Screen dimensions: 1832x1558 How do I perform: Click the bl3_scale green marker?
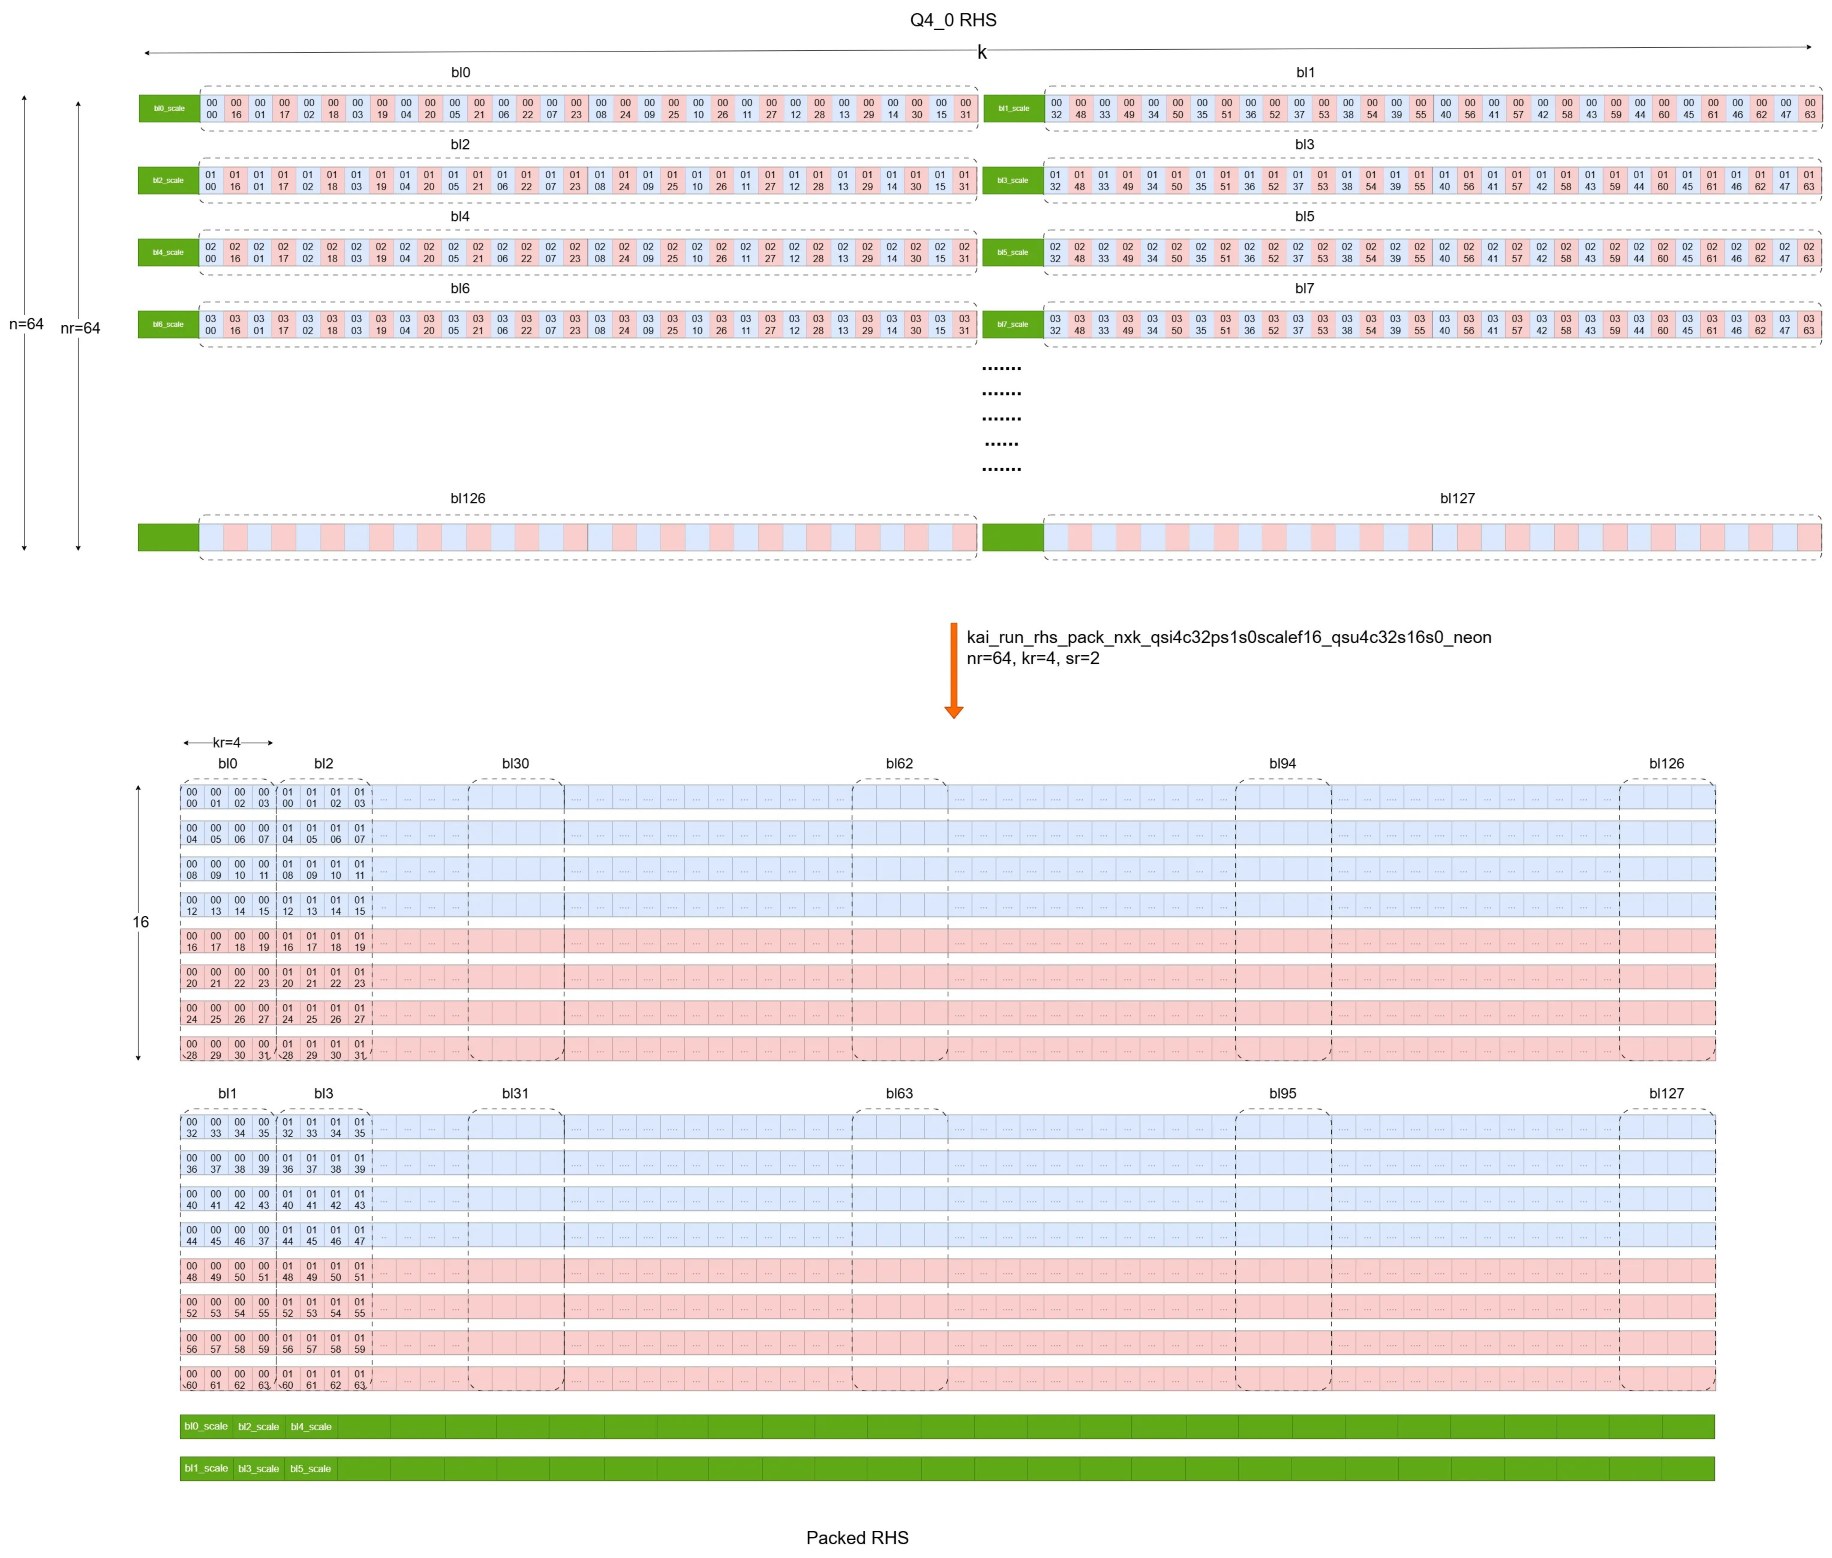pos(1012,183)
